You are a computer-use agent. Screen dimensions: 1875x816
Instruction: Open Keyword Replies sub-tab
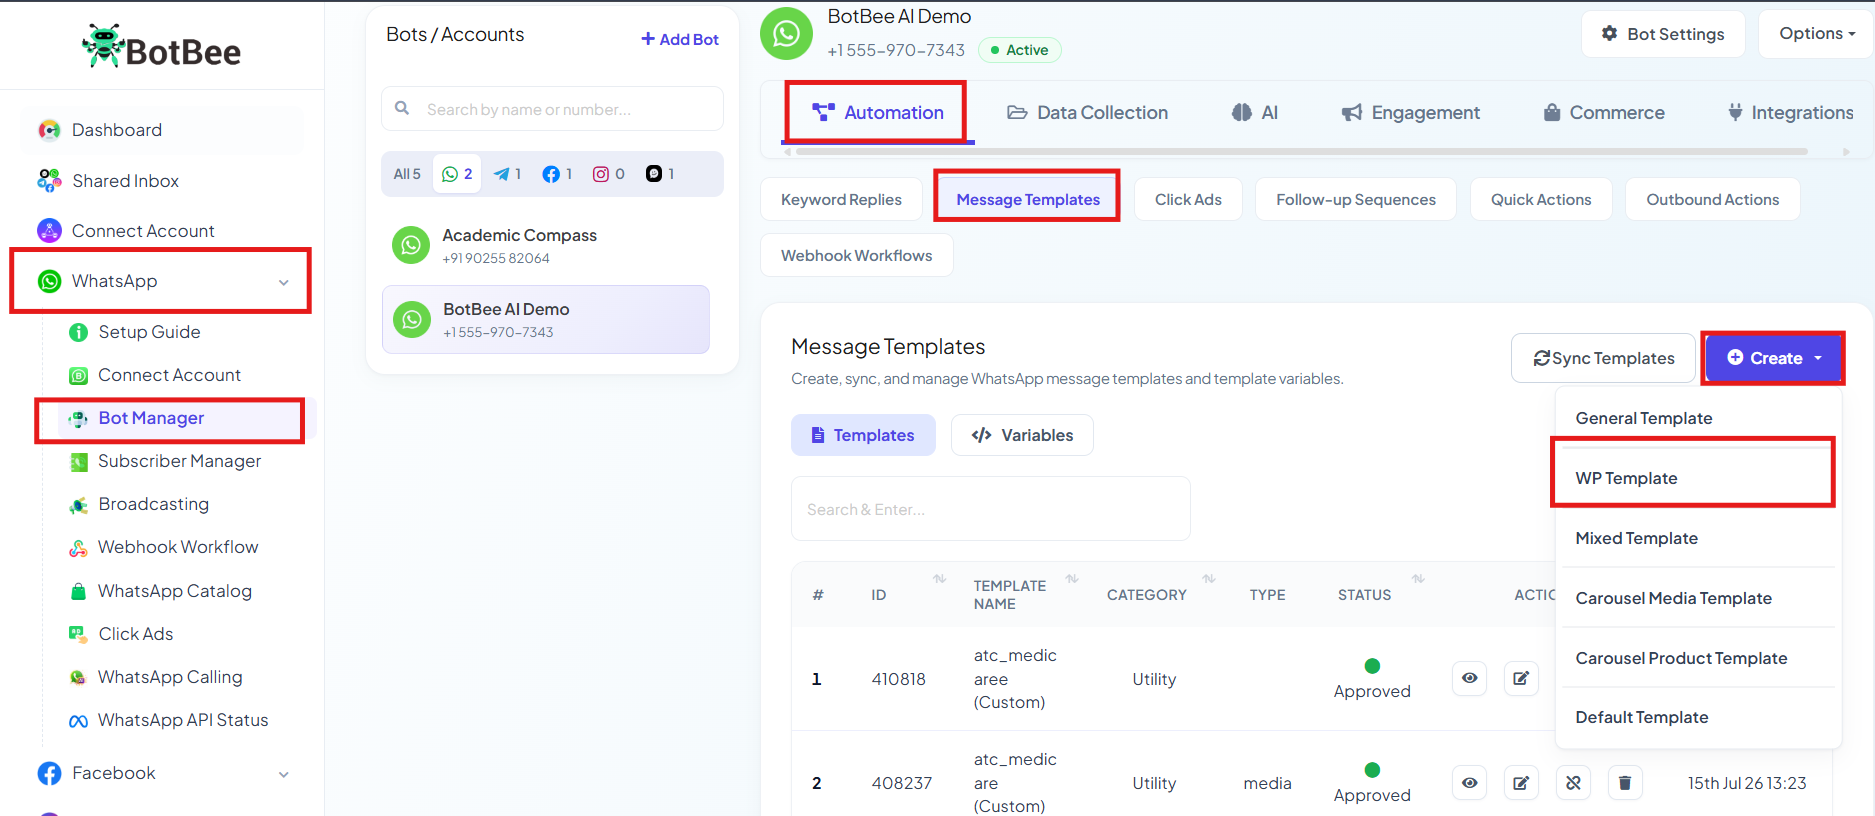(841, 200)
